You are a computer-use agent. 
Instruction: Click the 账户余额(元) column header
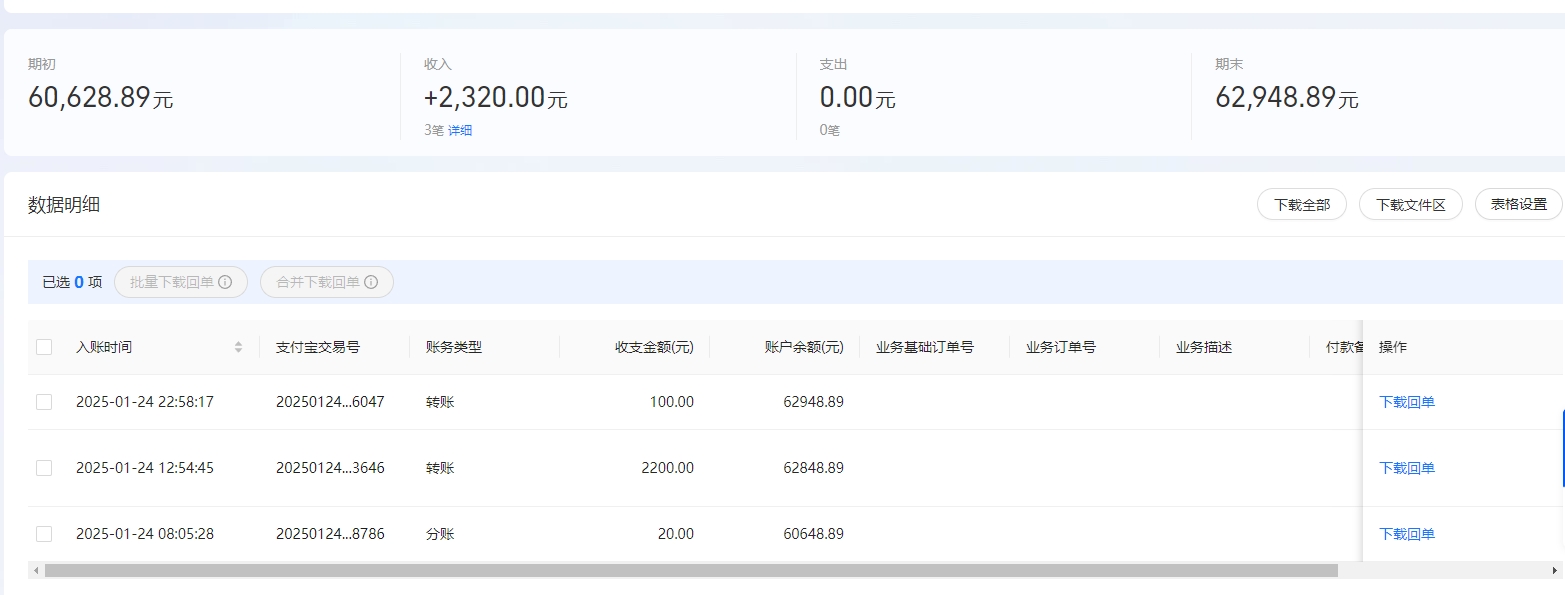click(x=804, y=347)
